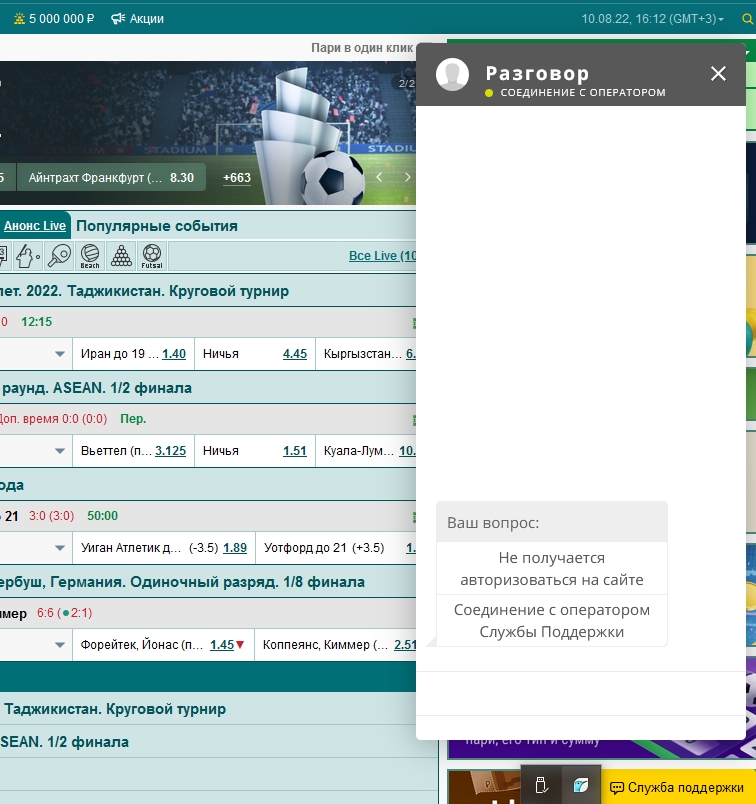Image resolution: width=756 pixels, height=804 pixels.
Task: Click the search magnifier icon
Action: pyautogui.click(x=748, y=19)
